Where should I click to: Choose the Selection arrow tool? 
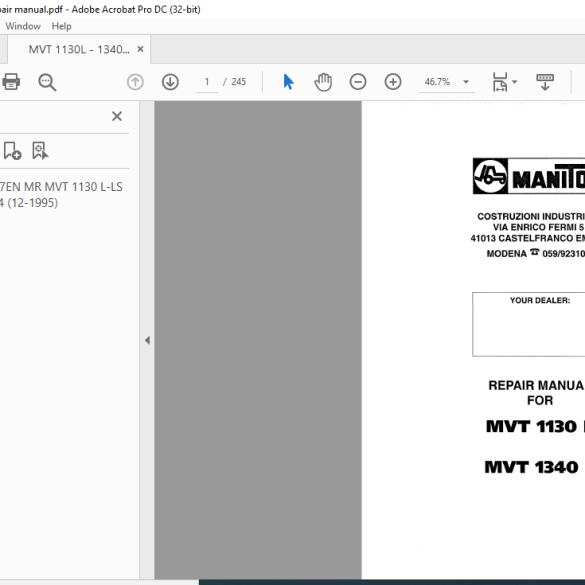288,82
